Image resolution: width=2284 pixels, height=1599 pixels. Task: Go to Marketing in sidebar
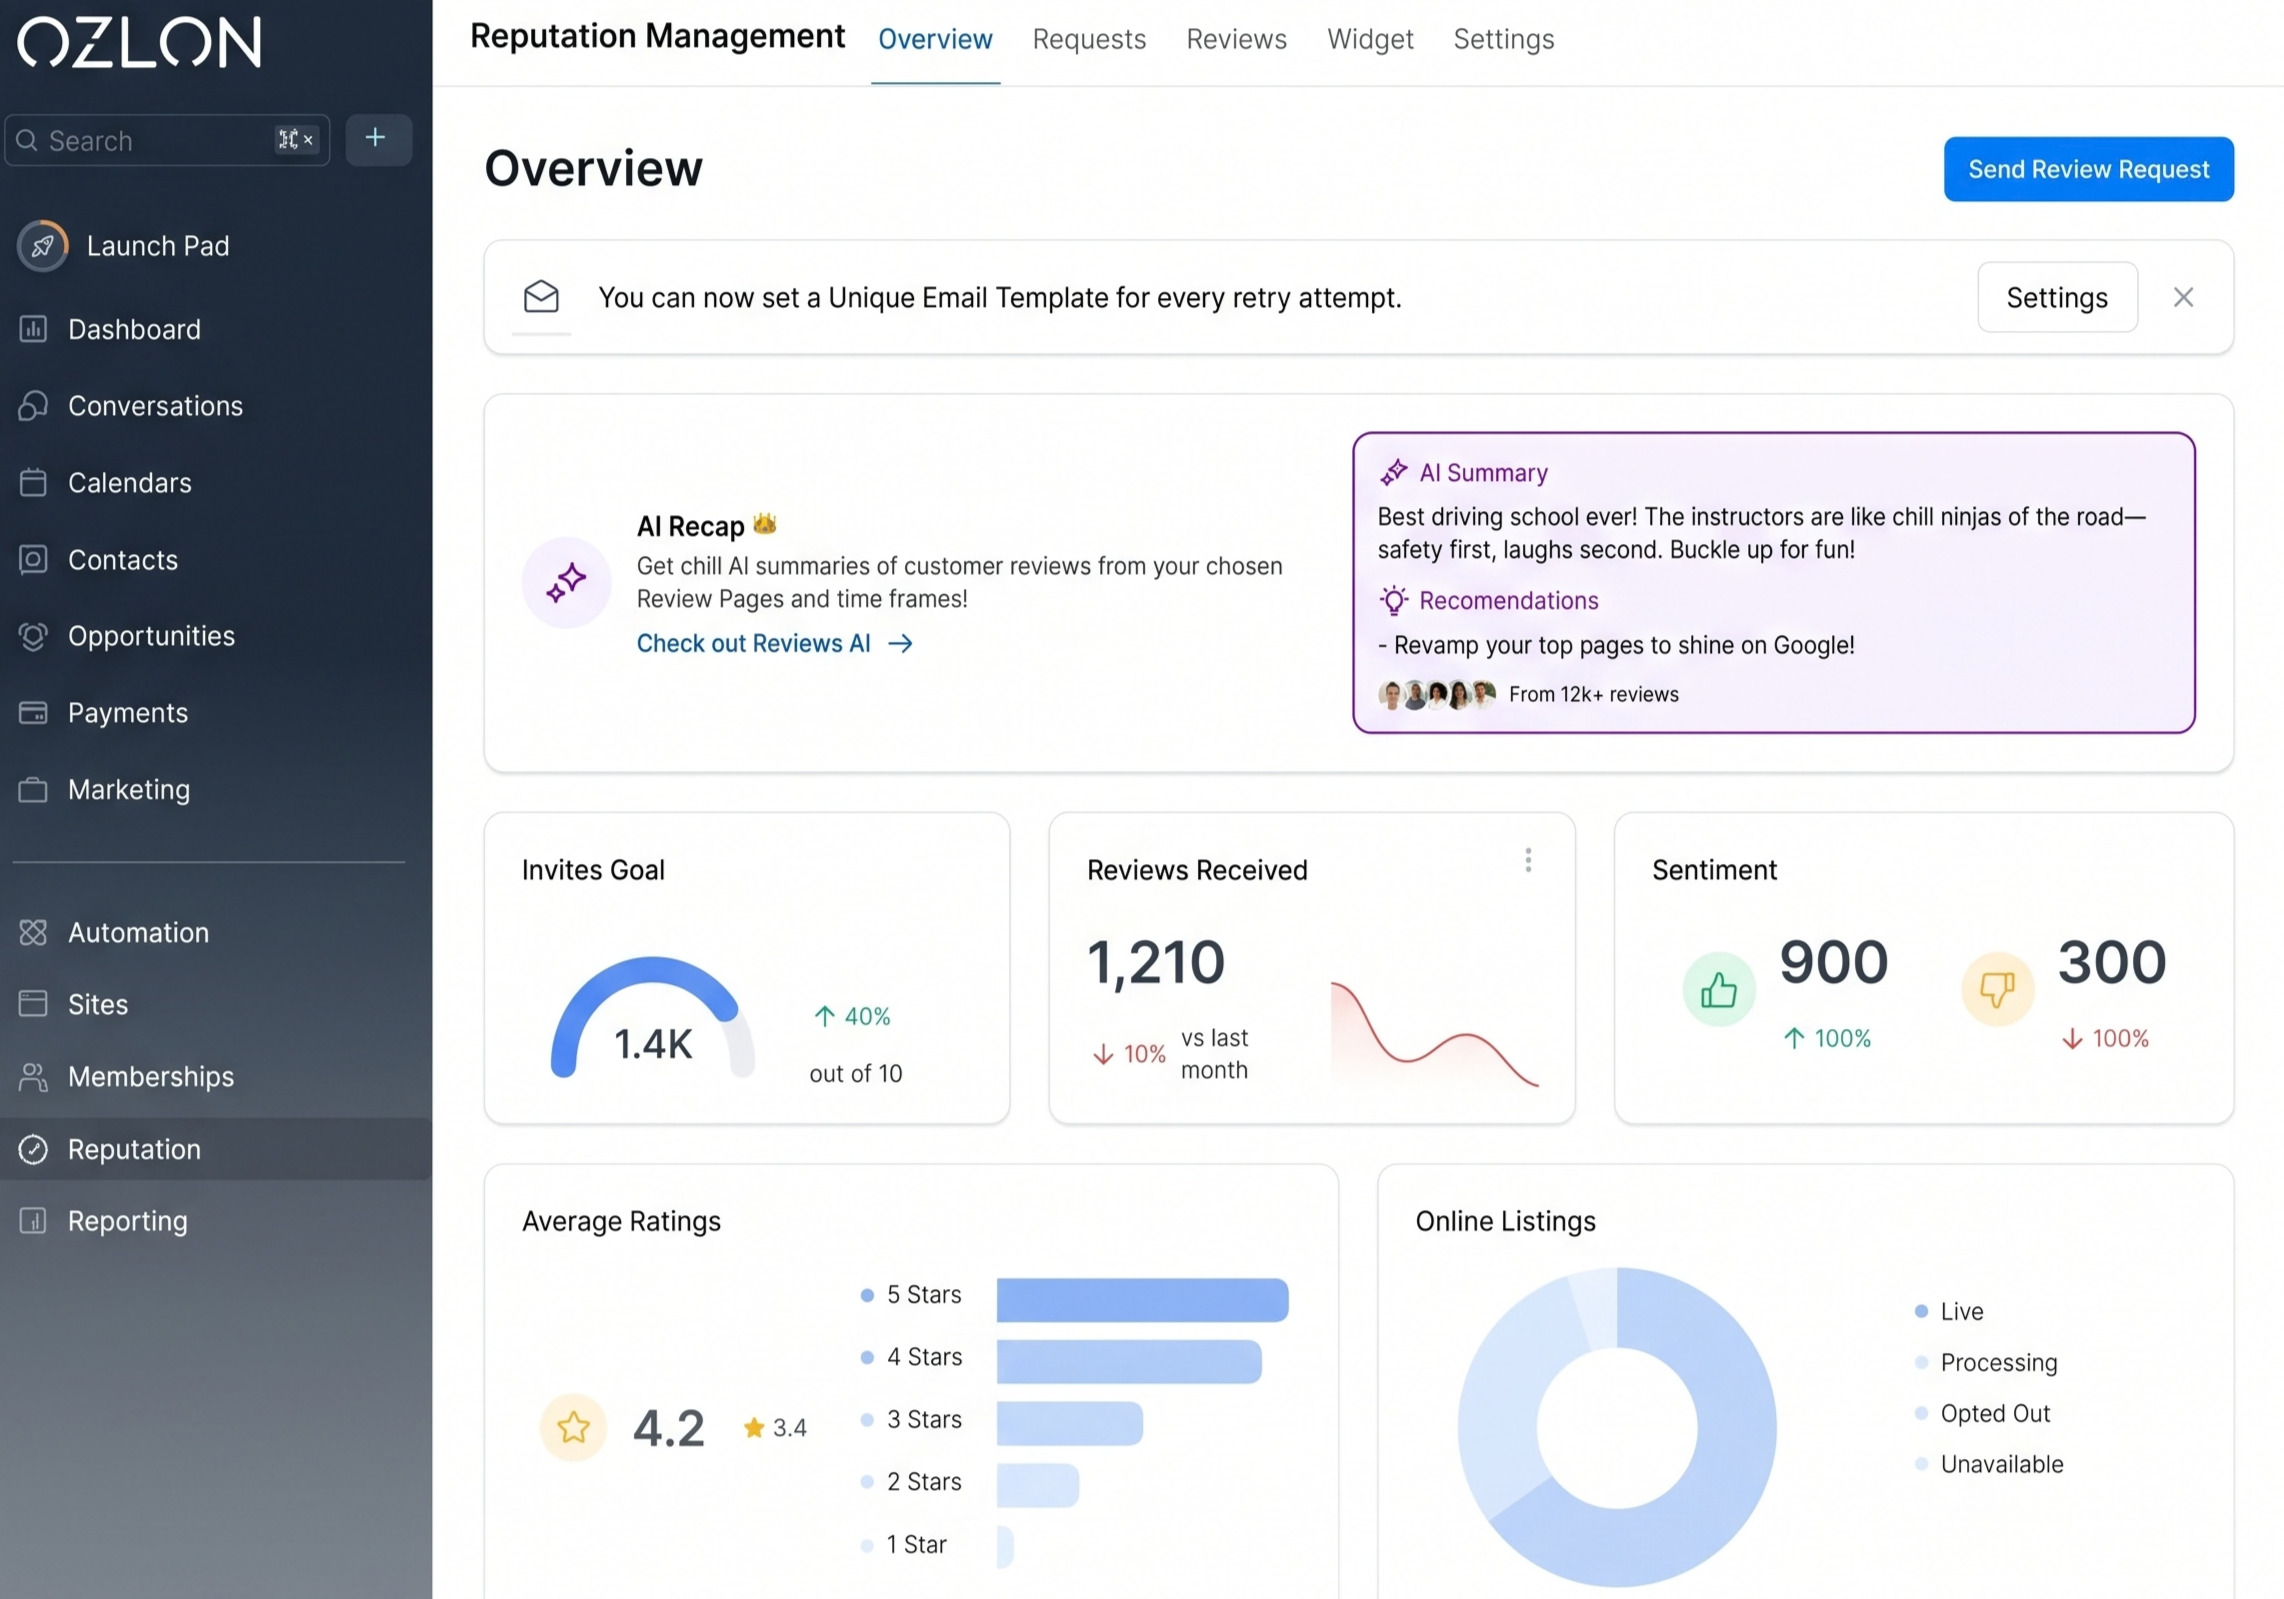coord(104,790)
